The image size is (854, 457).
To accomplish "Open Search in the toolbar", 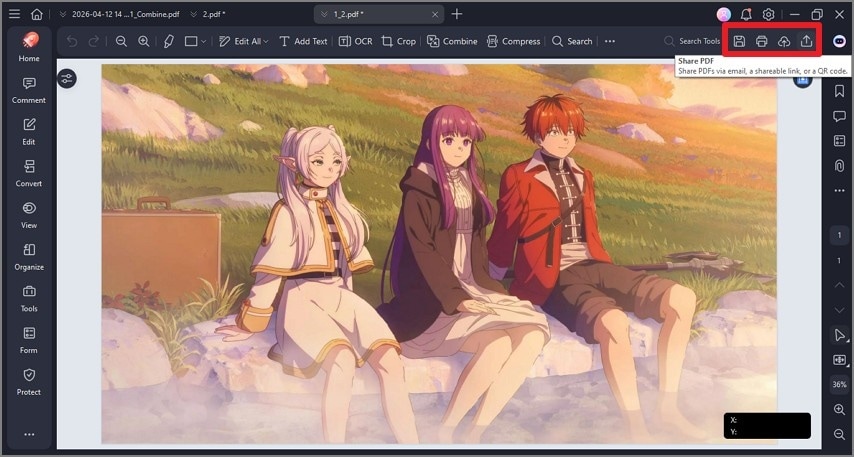I will point(572,41).
